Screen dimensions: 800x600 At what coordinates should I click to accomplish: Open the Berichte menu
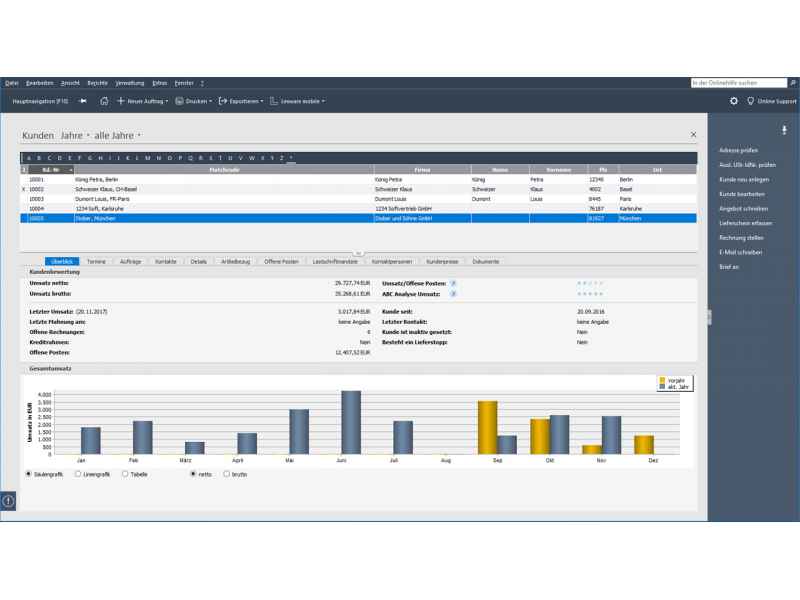pos(97,82)
